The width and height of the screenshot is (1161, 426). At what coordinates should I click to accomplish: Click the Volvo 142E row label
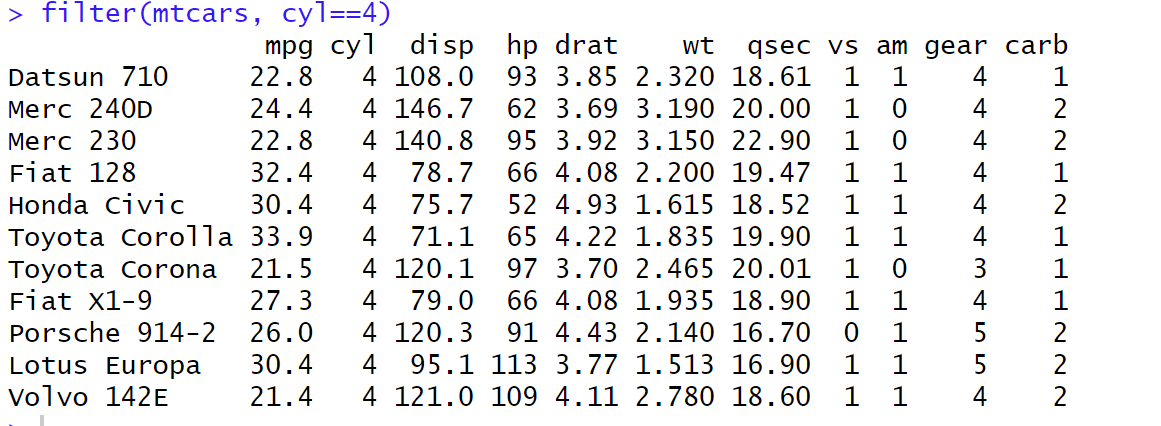[x=88, y=398]
